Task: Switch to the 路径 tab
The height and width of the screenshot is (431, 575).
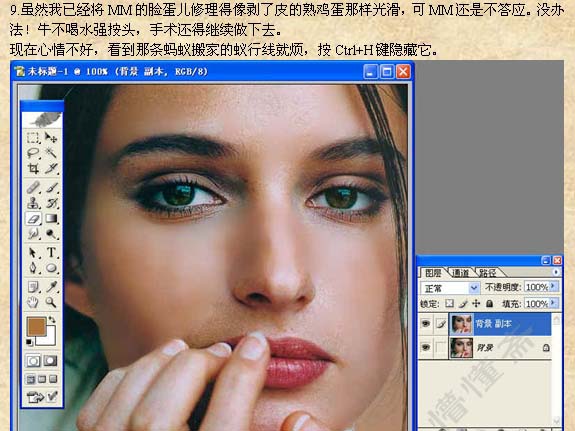Action: tap(487, 273)
